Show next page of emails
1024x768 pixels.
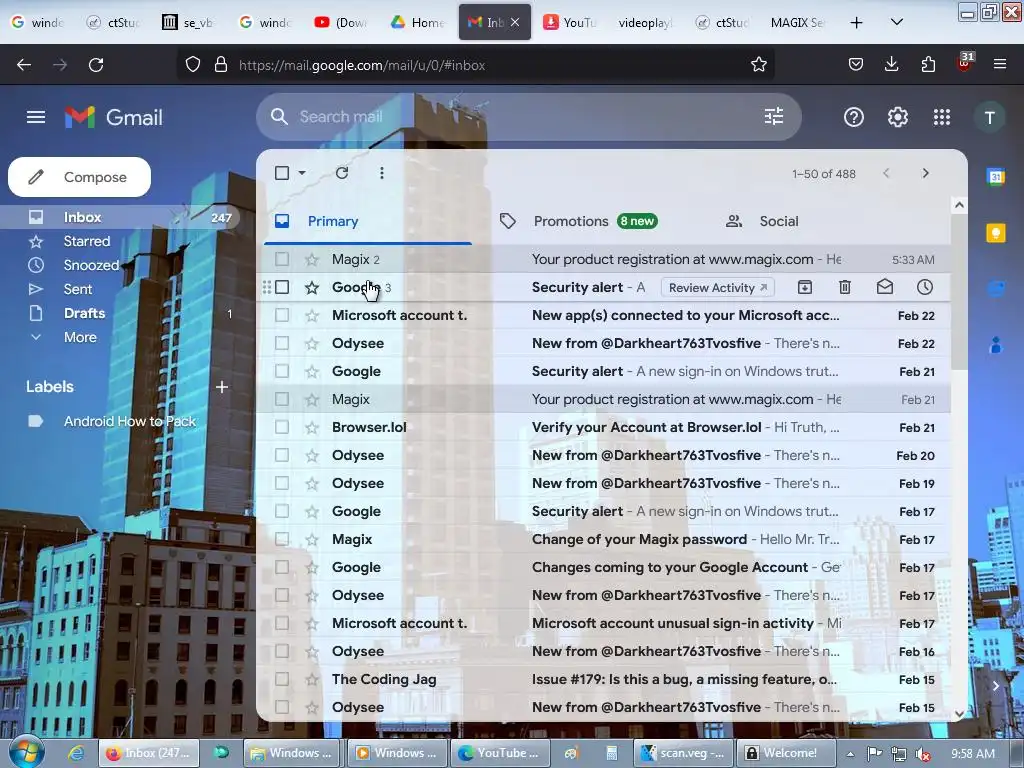click(x=925, y=173)
